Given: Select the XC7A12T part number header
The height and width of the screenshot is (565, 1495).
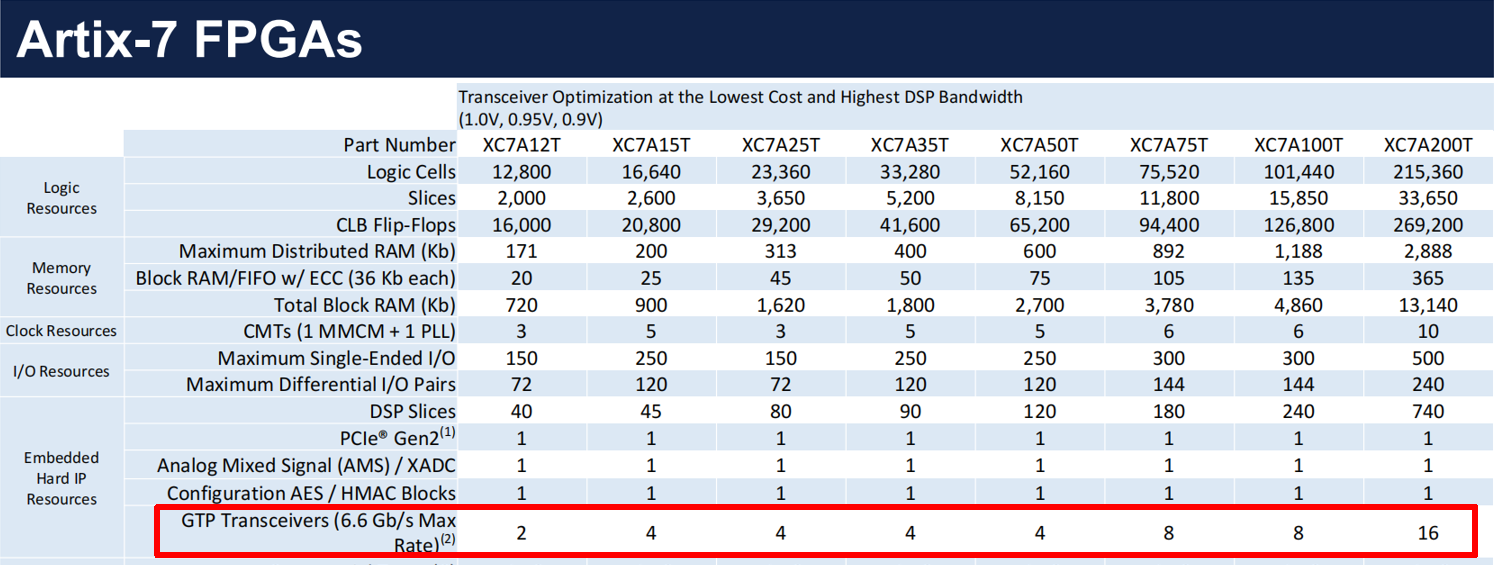Looking at the screenshot, I should [x=521, y=145].
